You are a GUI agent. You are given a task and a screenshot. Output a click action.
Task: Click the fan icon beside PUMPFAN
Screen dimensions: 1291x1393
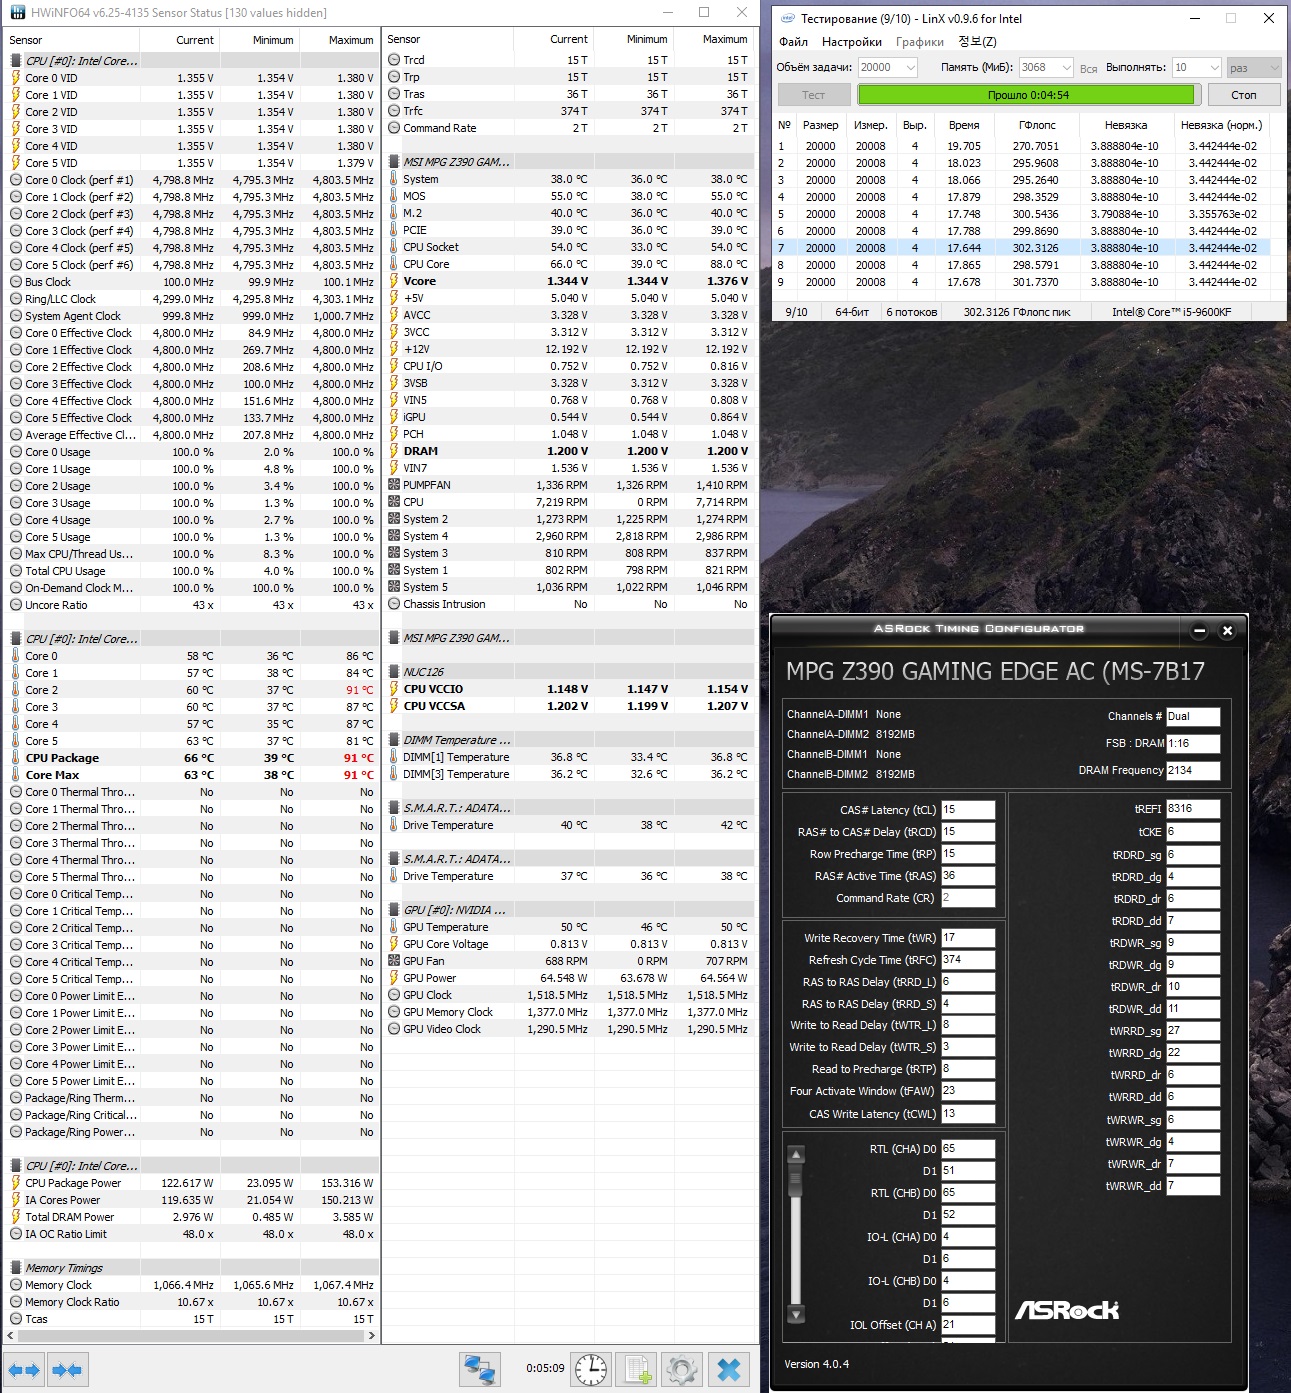tap(394, 485)
